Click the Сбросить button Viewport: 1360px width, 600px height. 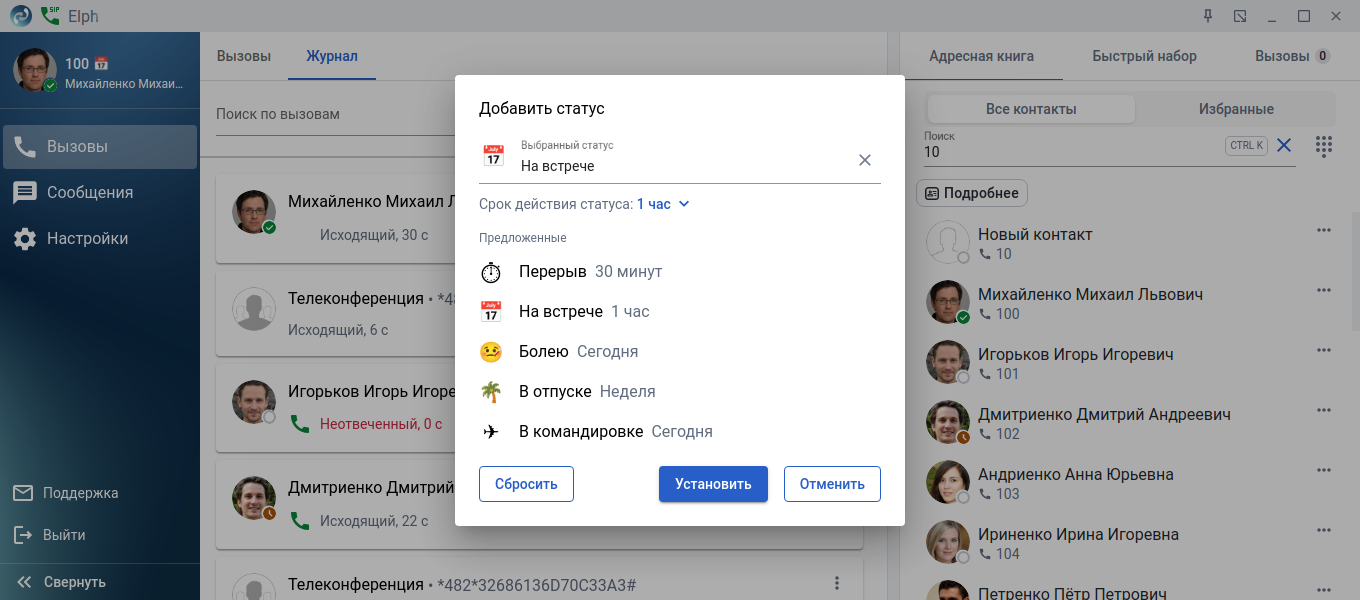point(526,484)
